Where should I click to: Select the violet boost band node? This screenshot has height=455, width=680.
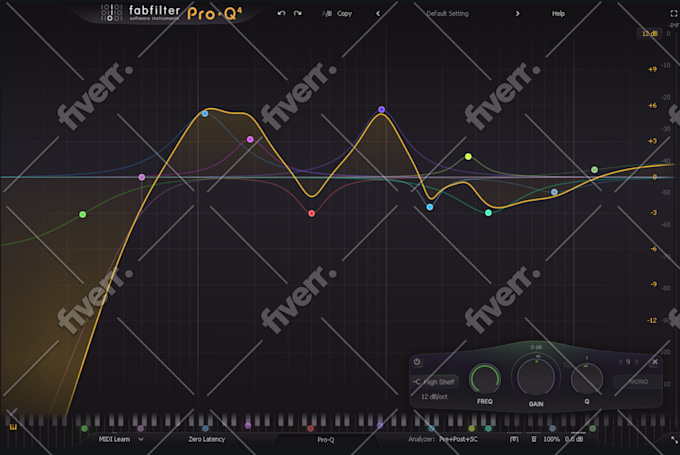click(381, 109)
